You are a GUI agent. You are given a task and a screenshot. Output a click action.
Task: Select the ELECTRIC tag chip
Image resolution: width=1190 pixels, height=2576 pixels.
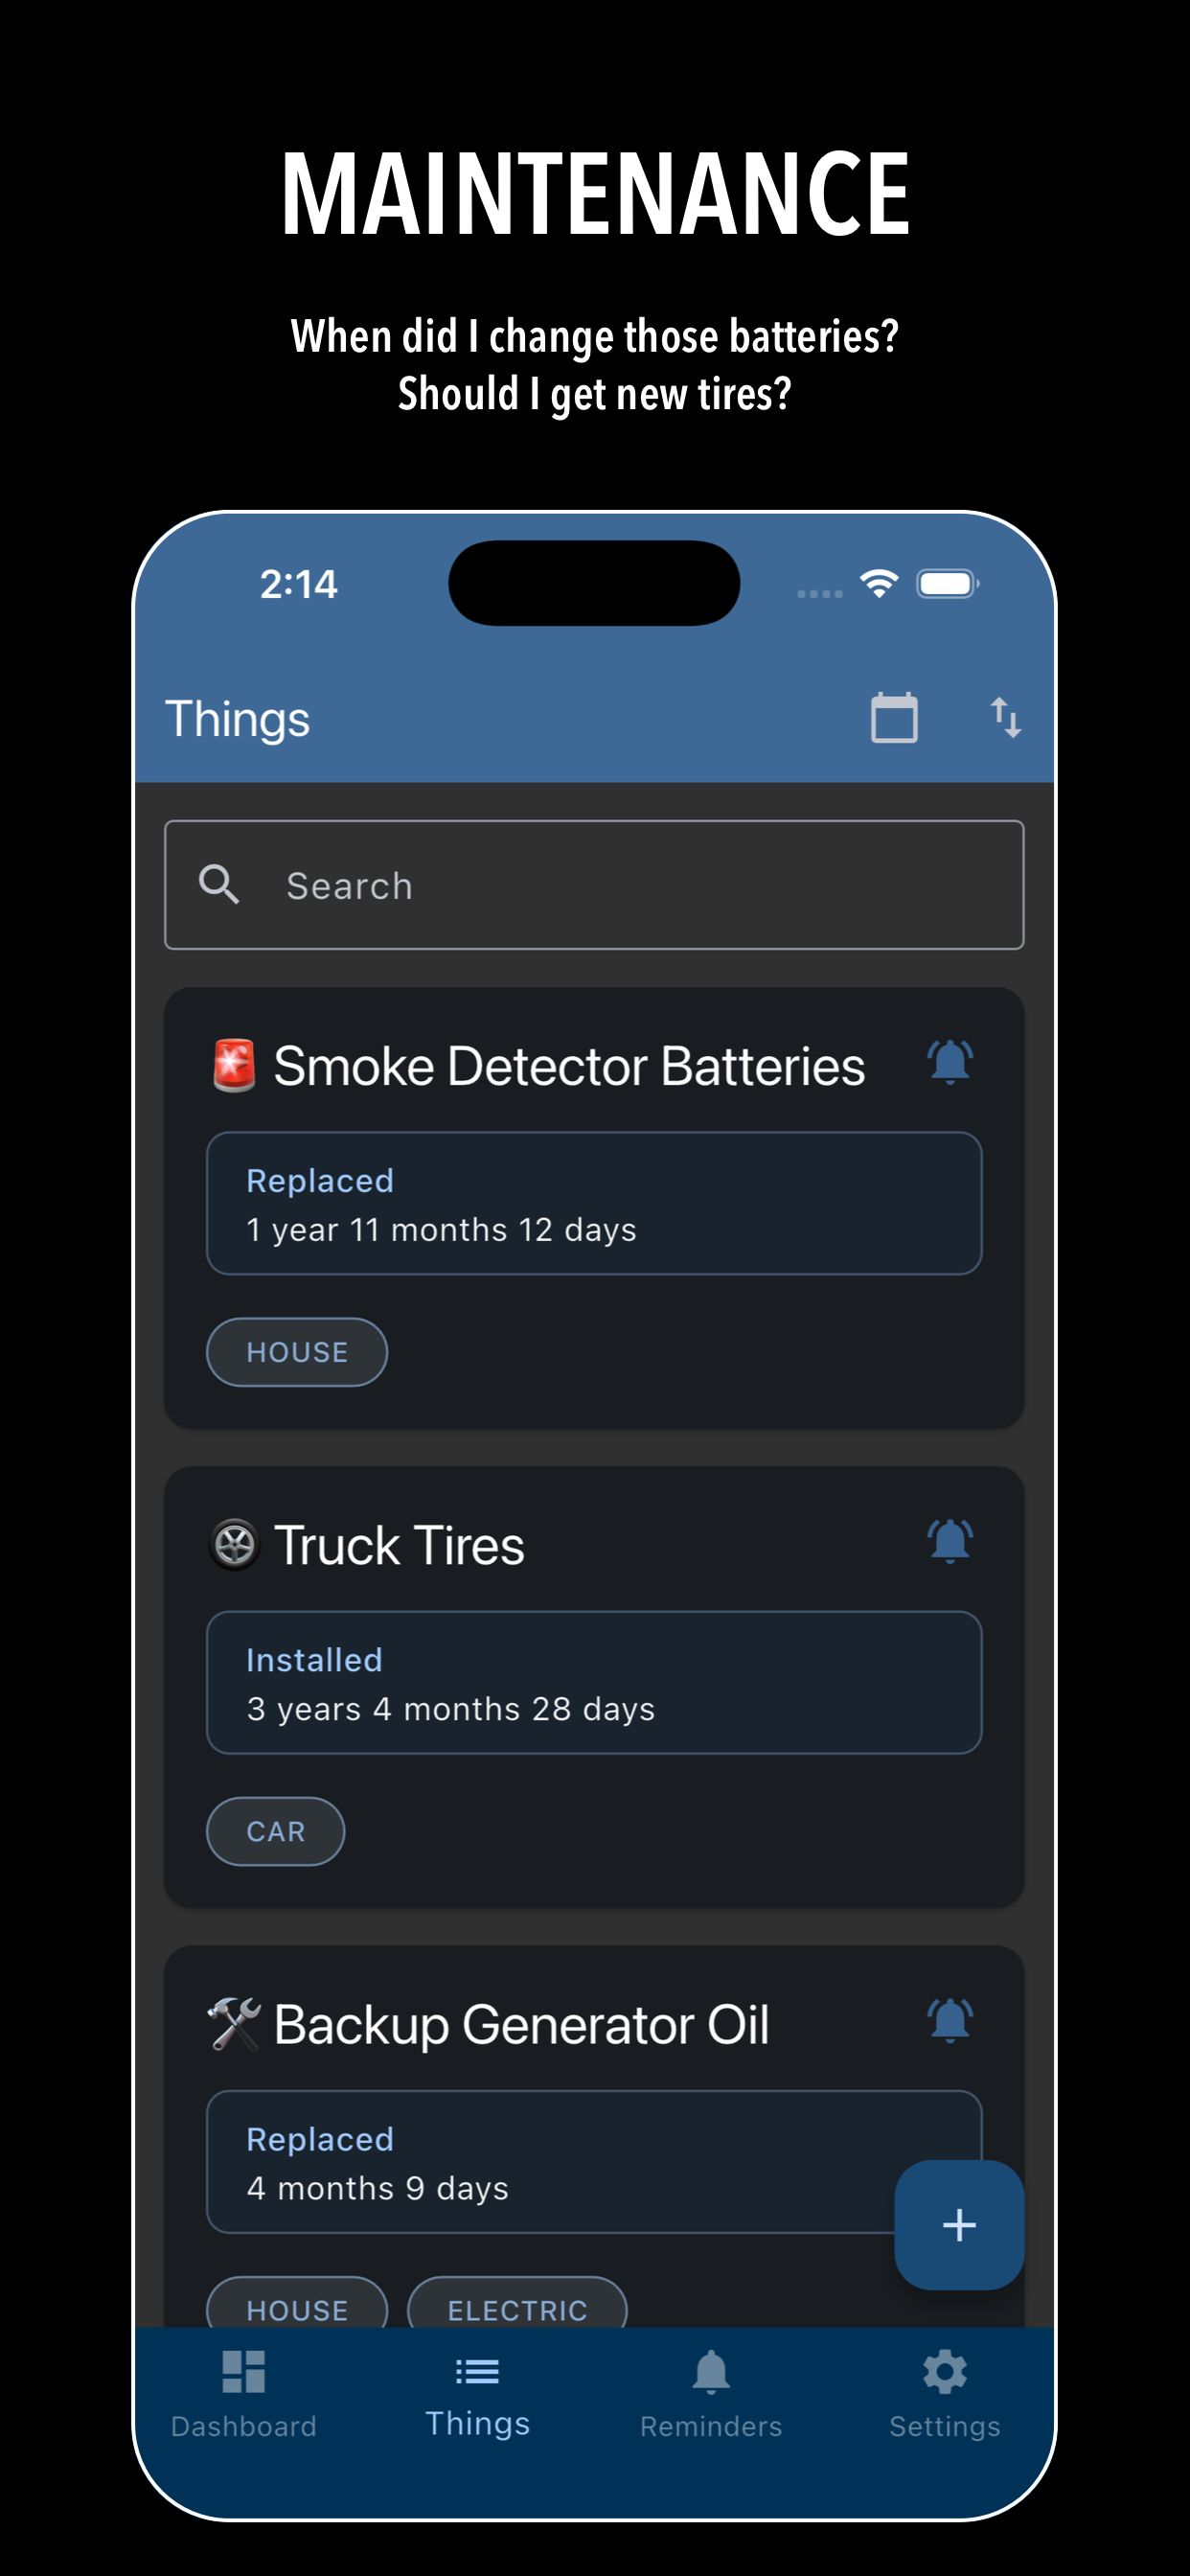[x=517, y=2308]
